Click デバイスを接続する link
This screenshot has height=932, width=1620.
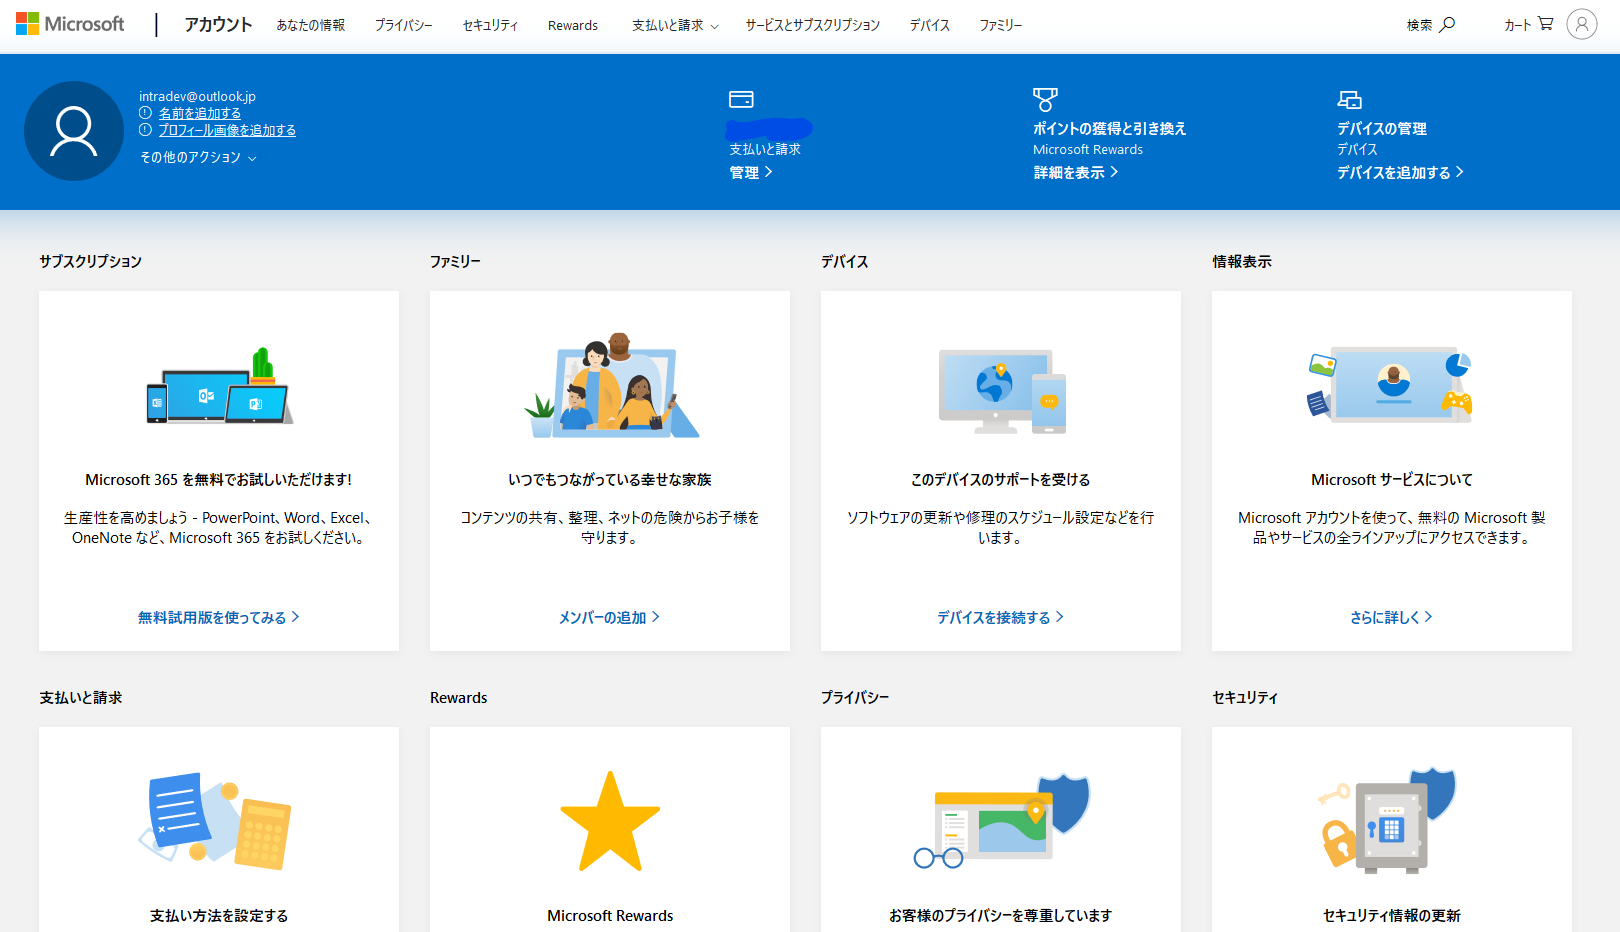1000,617
